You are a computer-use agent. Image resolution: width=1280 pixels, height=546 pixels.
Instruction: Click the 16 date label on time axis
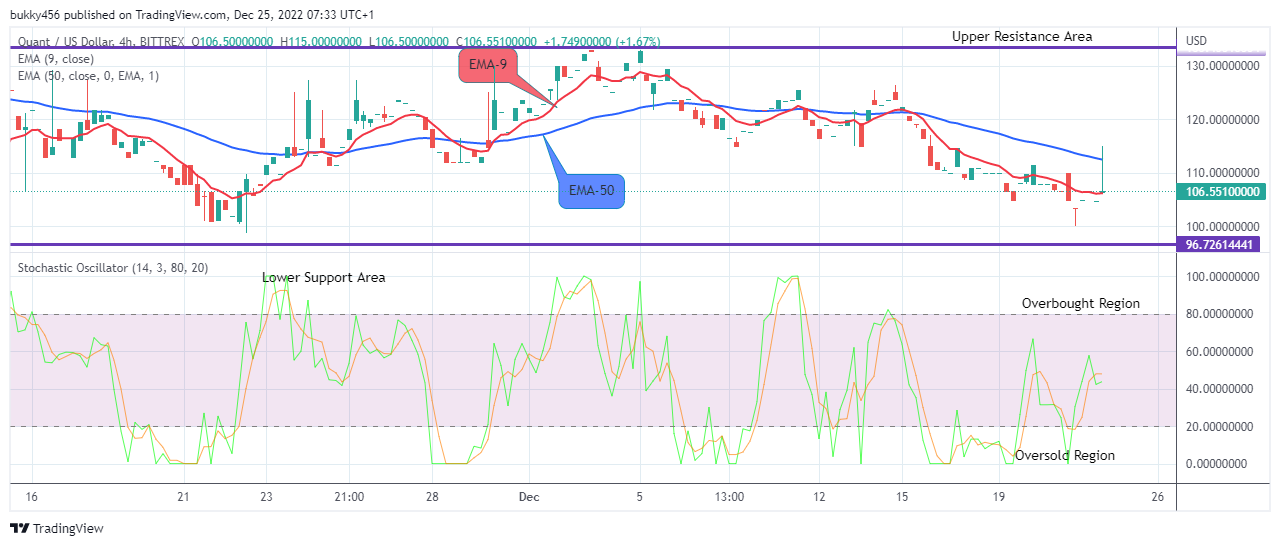31,497
